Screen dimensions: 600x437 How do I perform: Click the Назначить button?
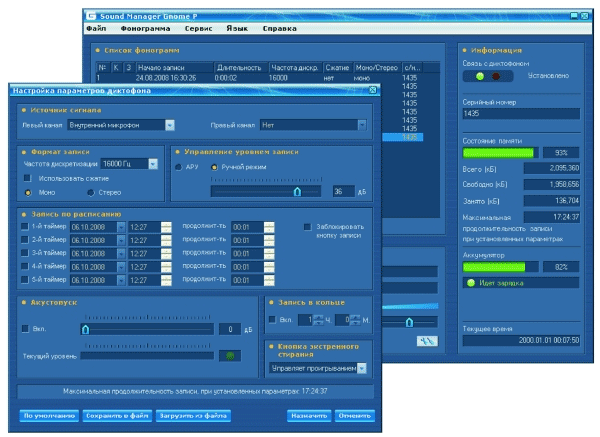pyautogui.click(x=309, y=416)
